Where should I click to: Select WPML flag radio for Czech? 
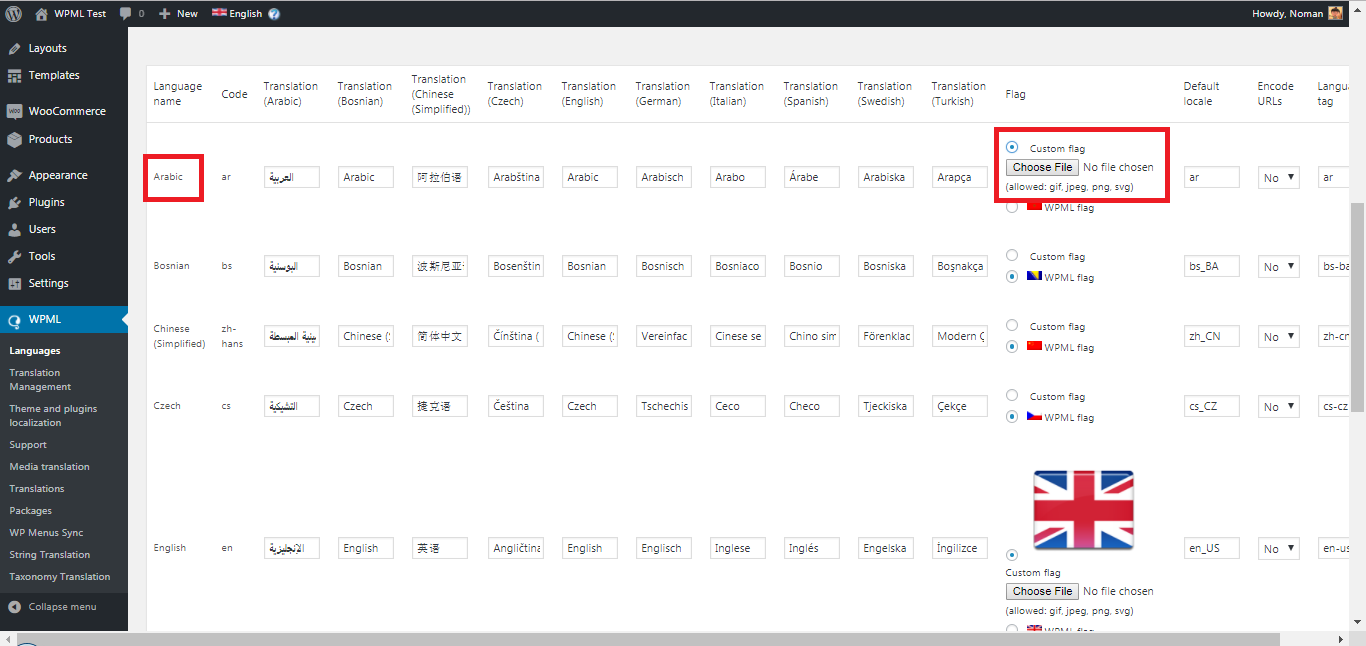point(1012,417)
